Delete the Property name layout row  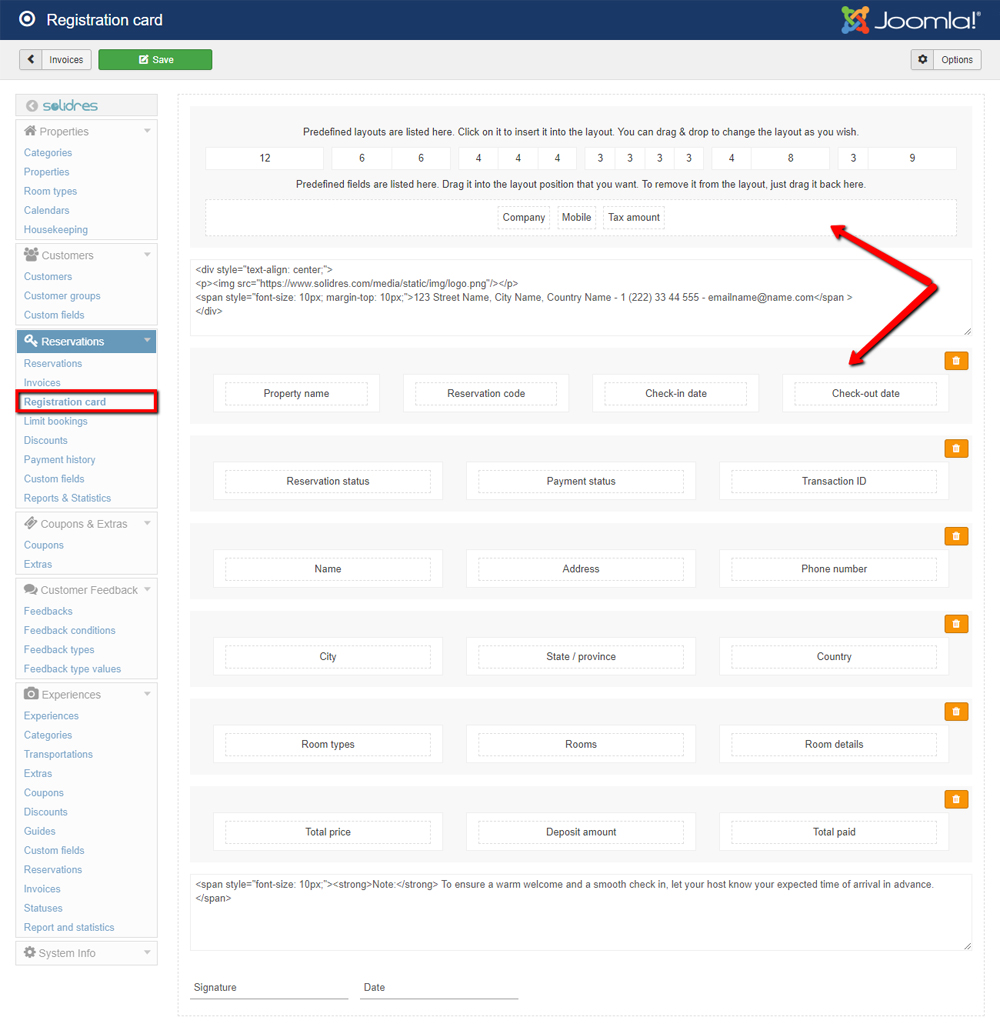coord(956,361)
